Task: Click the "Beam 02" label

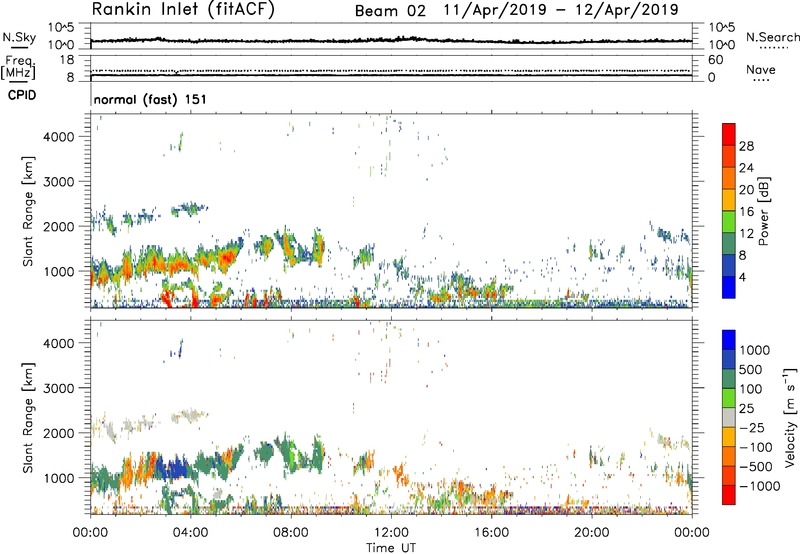Action: click(x=390, y=11)
